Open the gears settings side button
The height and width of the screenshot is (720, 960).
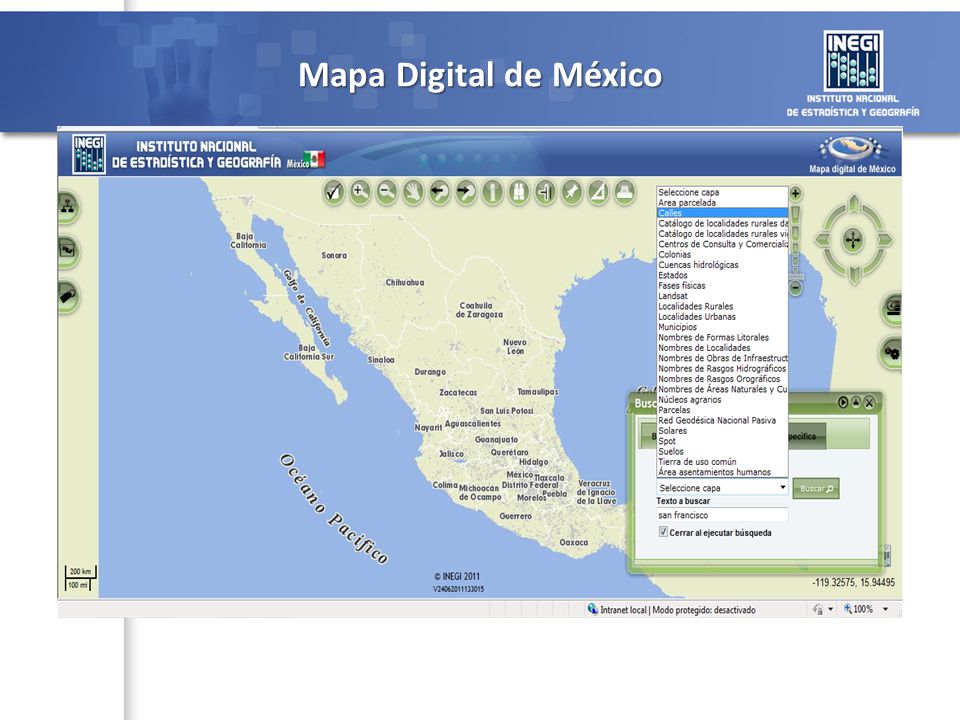891,353
